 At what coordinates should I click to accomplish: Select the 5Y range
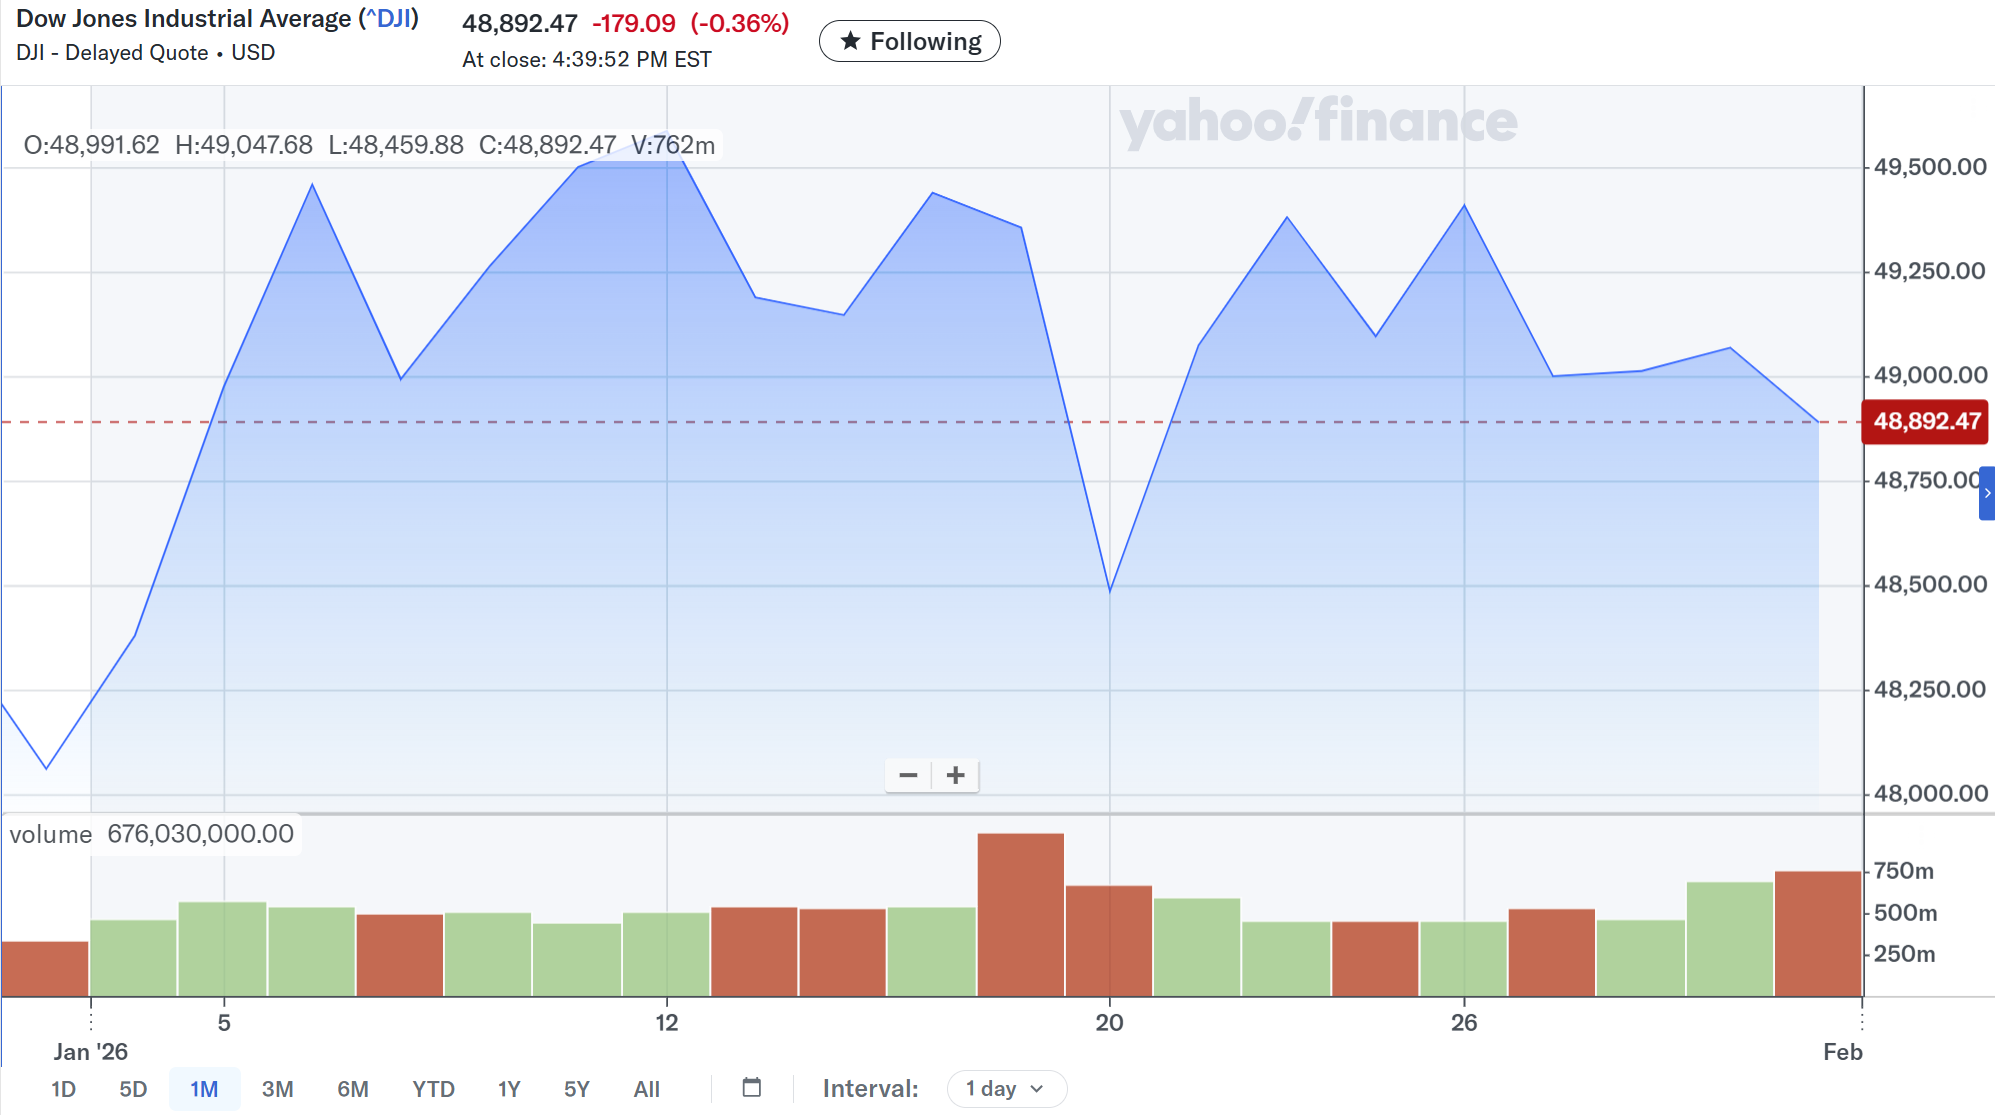pyautogui.click(x=576, y=1089)
